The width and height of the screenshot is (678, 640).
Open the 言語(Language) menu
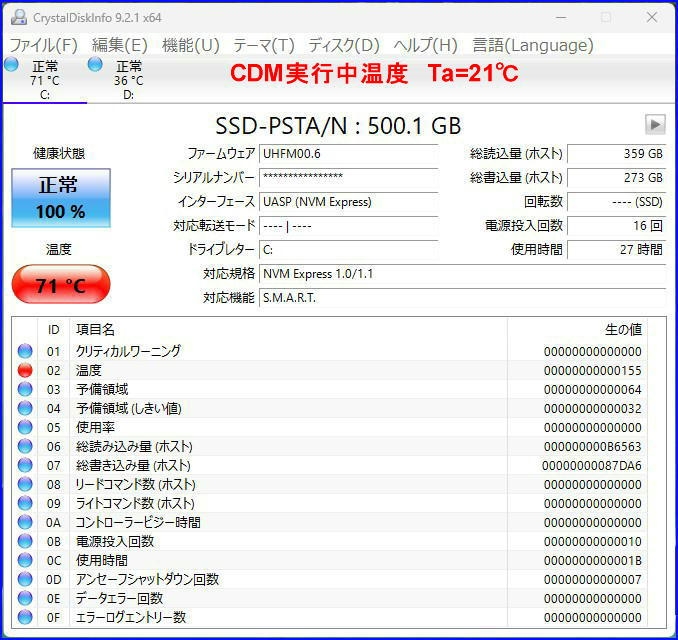[533, 45]
